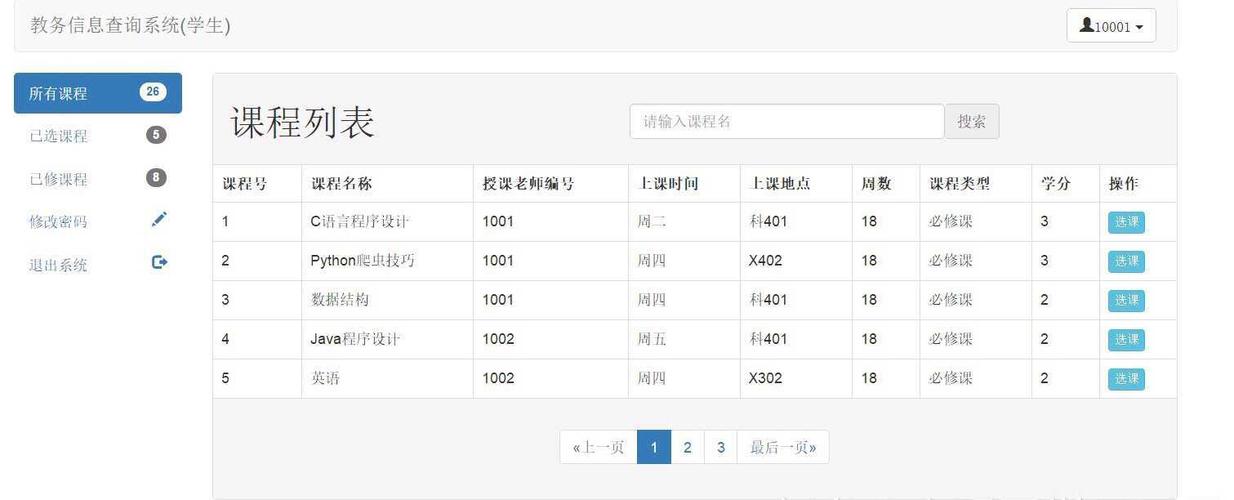Click the C语言程序设计 course name

[x=360, y=221]
